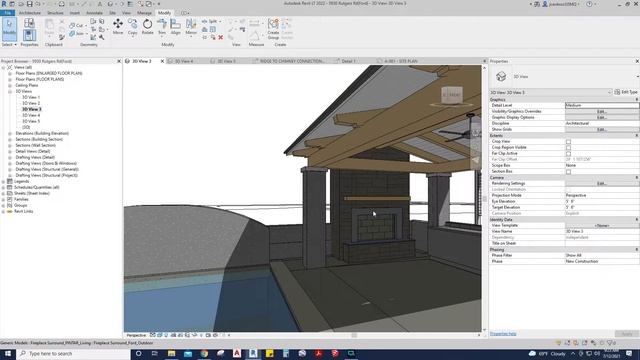This screenshot has height=360, width=640.
Task: Click the Windows Start button
Action: tap(8, 353)
